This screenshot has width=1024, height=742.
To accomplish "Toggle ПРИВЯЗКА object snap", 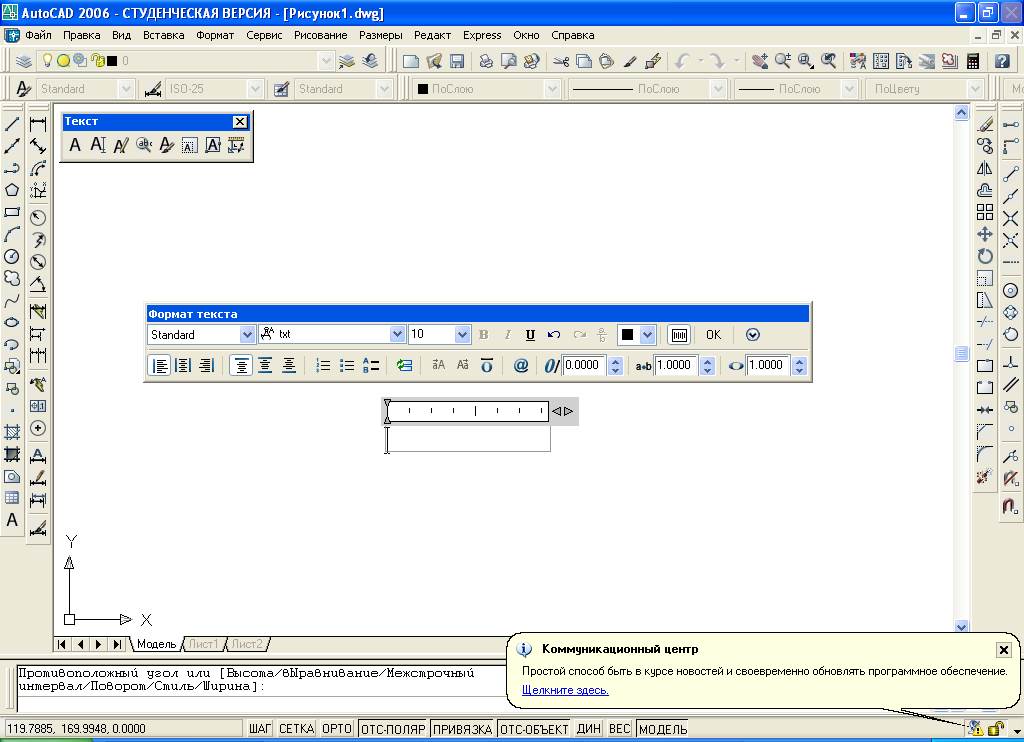I will pyautogui.click(x=462, y=729).
